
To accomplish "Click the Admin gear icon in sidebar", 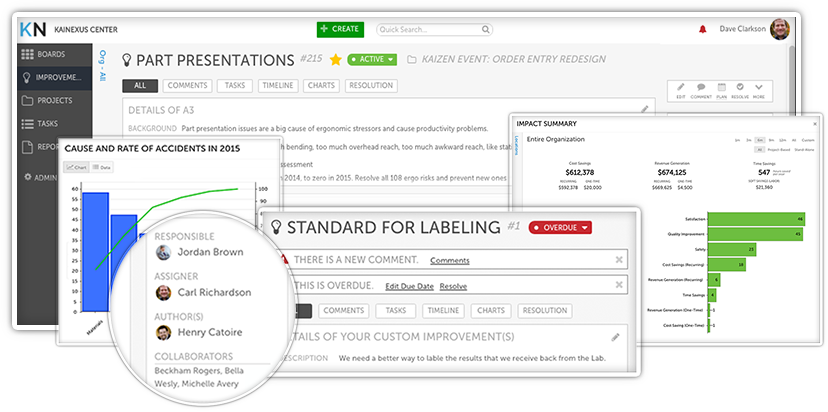I will [28, 177].
